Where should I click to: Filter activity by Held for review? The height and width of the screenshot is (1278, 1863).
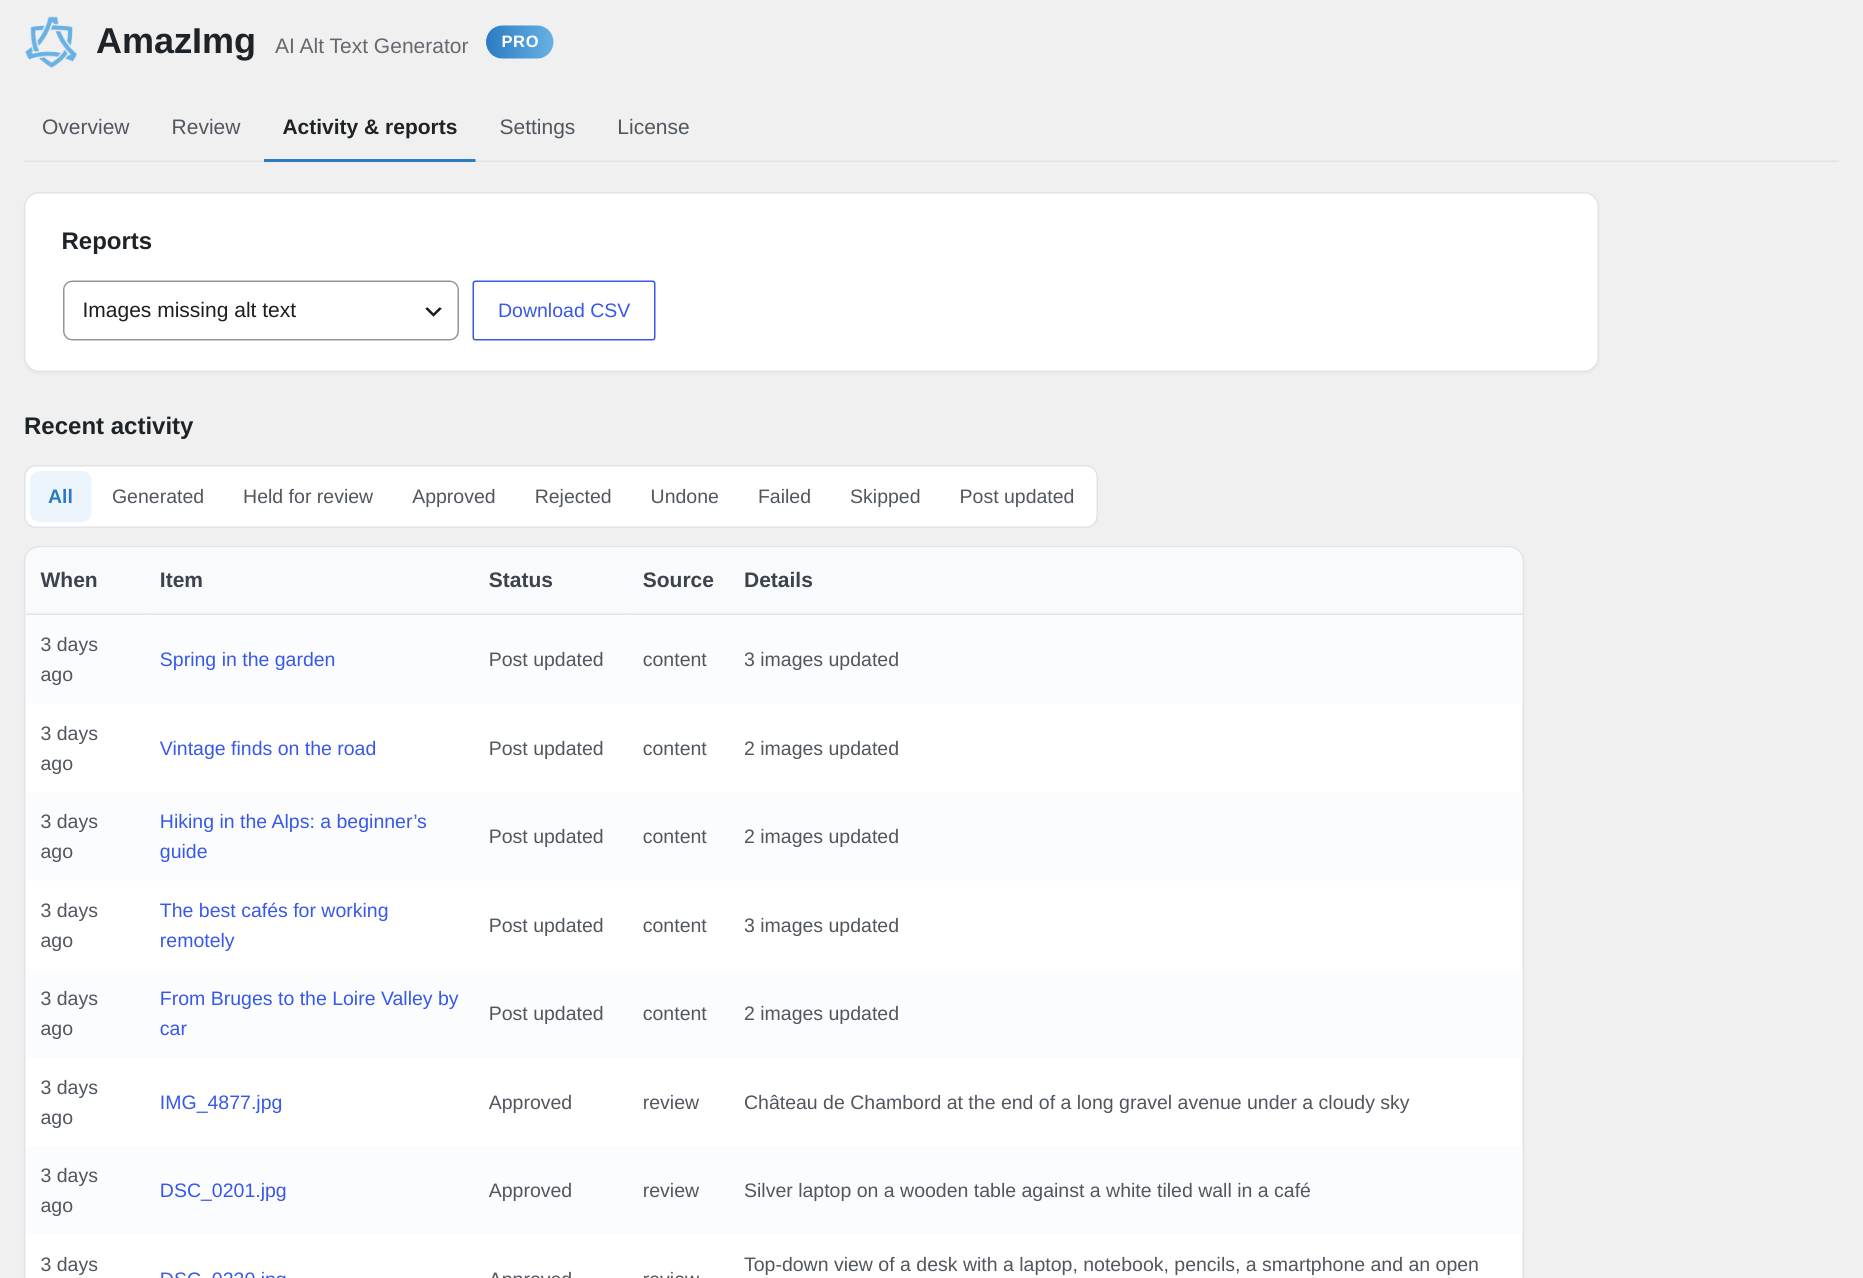pos(308,496)
